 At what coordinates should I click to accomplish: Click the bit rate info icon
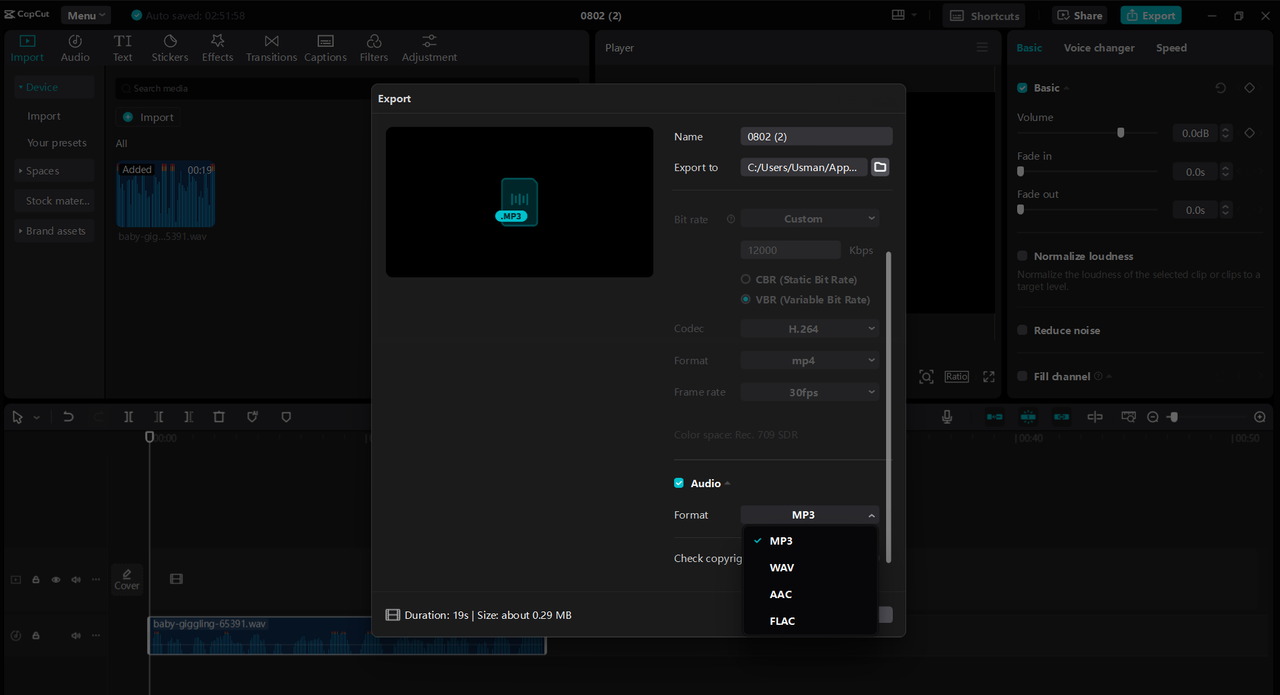coord(730,219)
